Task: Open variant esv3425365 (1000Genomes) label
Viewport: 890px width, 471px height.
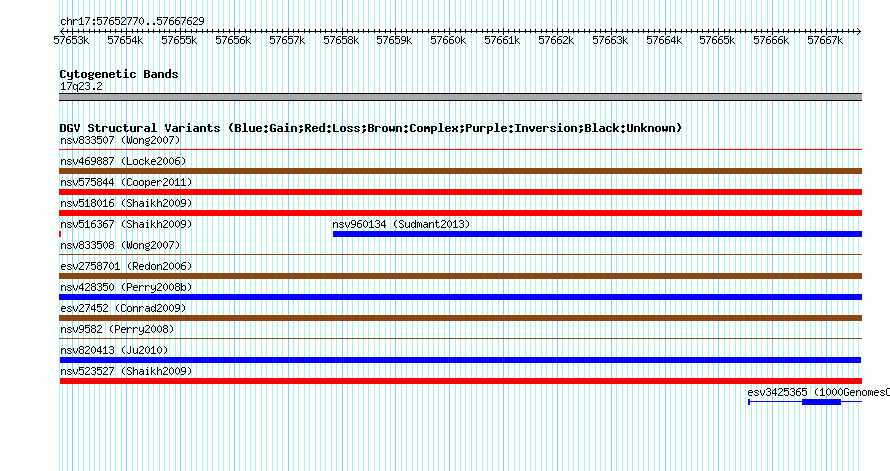Action: [x=818, y=392]
